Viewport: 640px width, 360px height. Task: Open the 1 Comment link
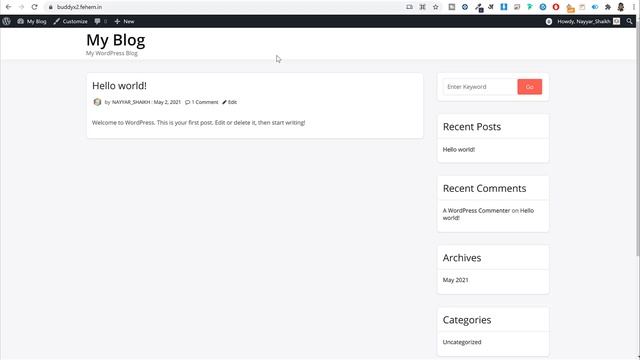(x=202, y=102)
